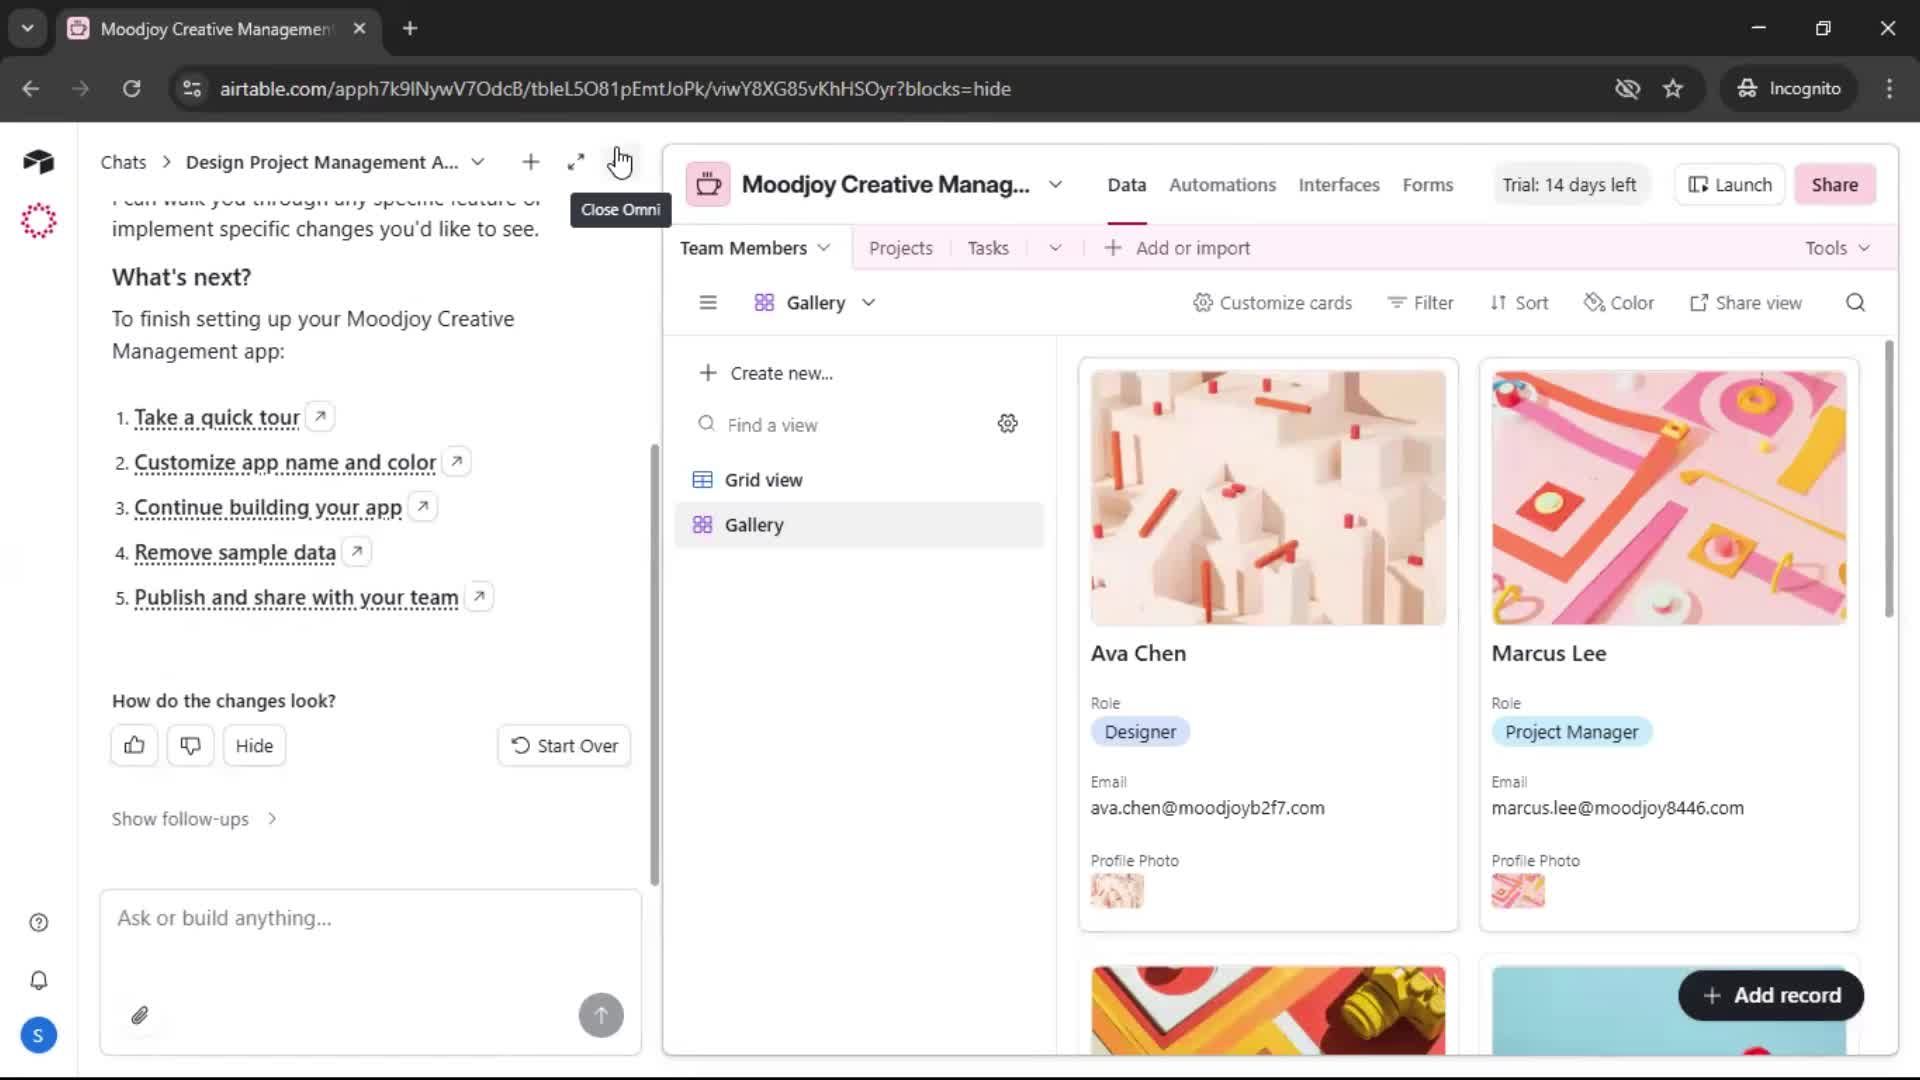
Task: Expand Omni chat to fullscreen
Action: click(576, 162)
